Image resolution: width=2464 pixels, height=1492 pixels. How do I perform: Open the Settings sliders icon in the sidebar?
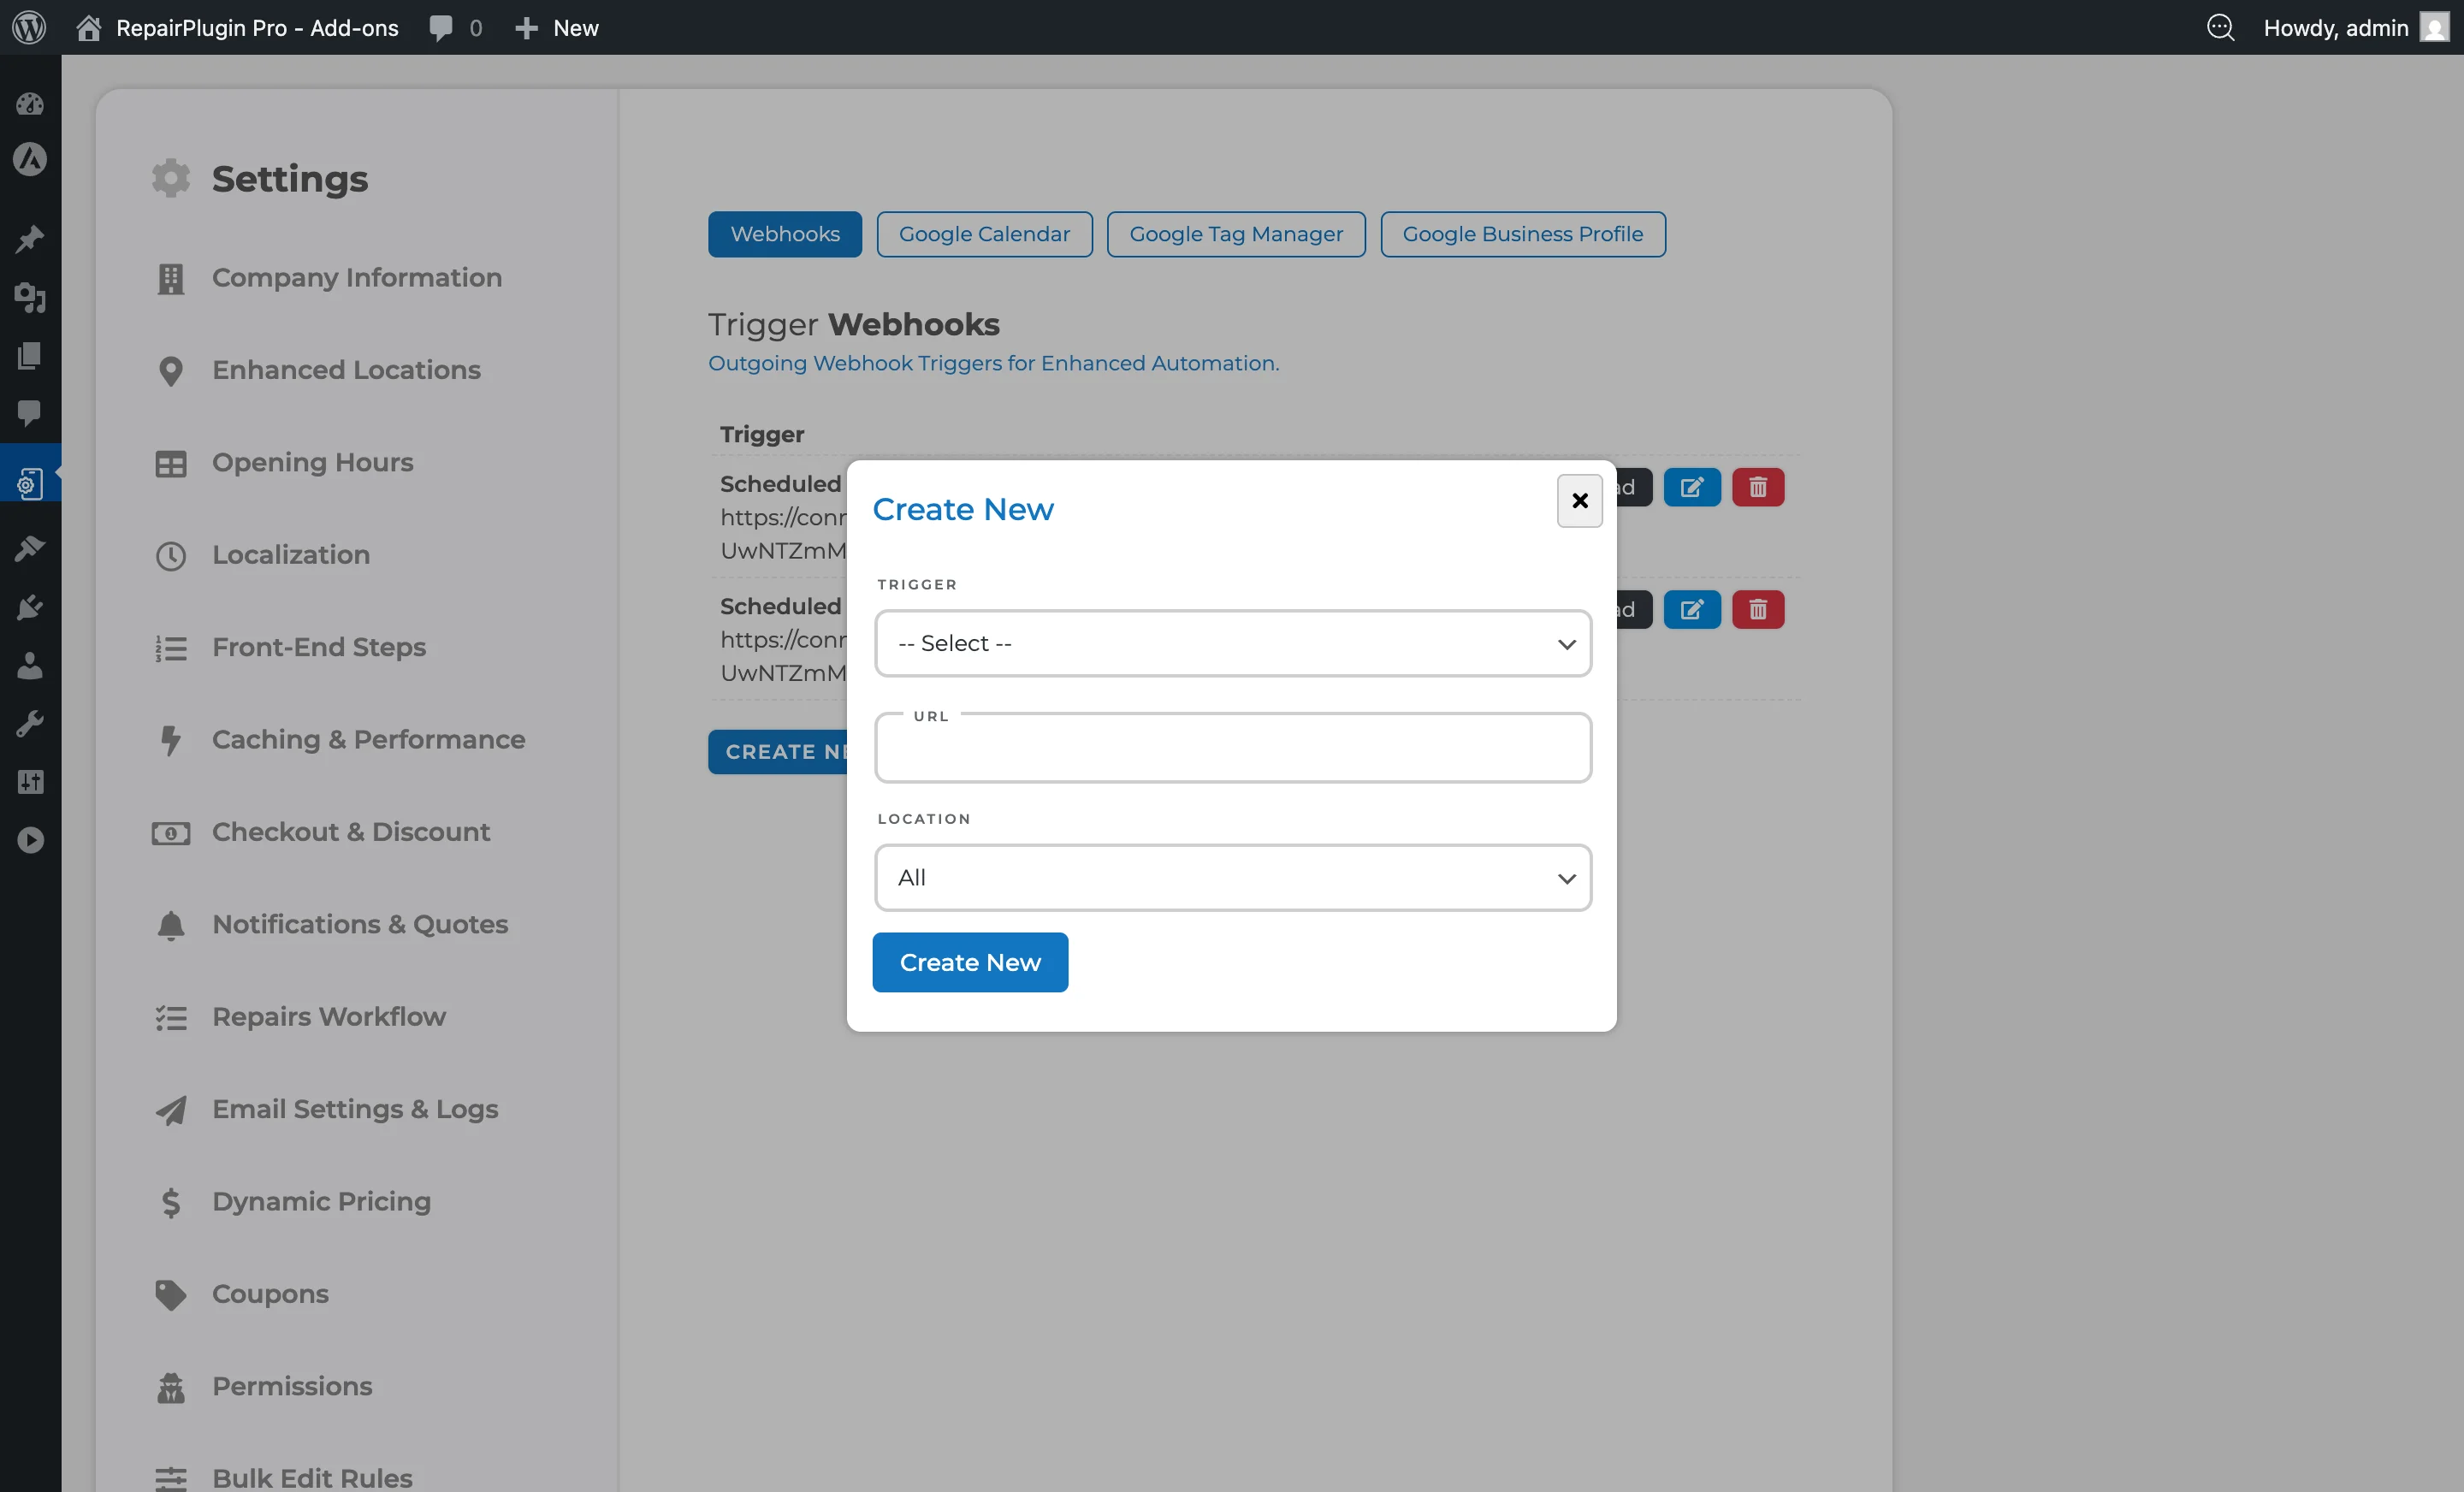click(x=30, y=781)
